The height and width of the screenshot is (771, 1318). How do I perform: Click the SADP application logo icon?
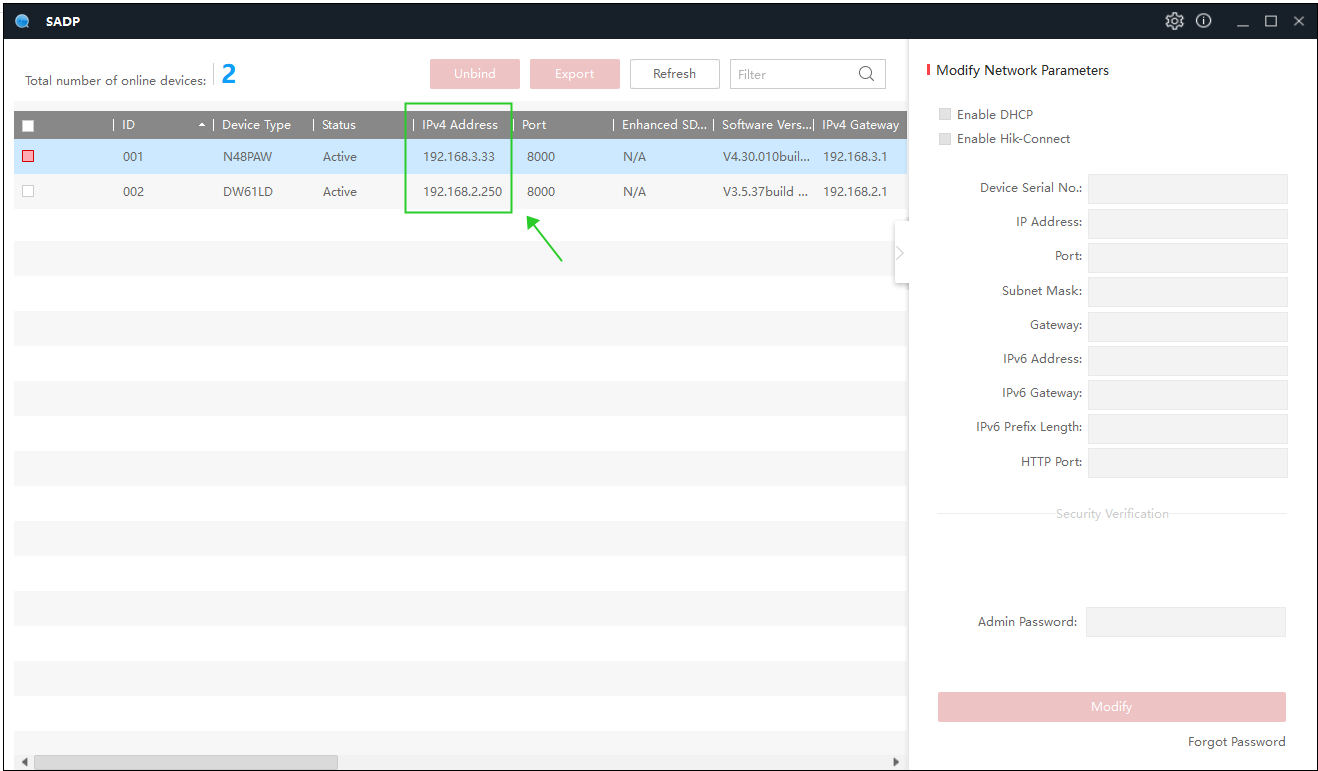(23, 21)
